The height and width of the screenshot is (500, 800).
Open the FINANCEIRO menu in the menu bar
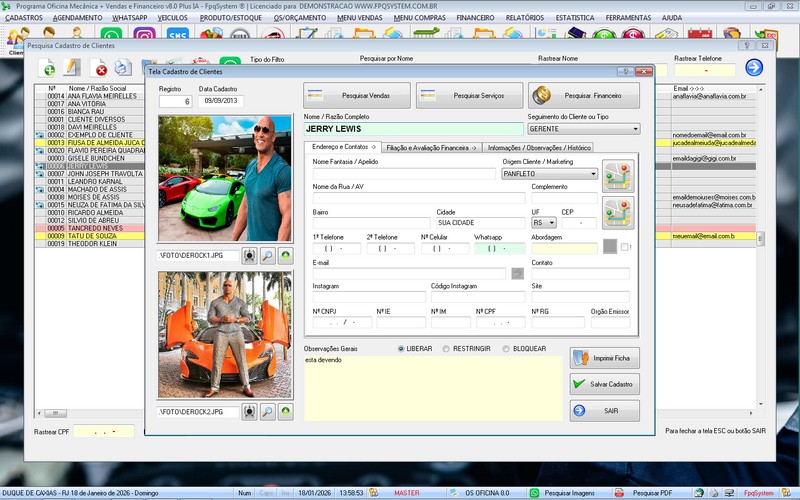coord(475,18)
